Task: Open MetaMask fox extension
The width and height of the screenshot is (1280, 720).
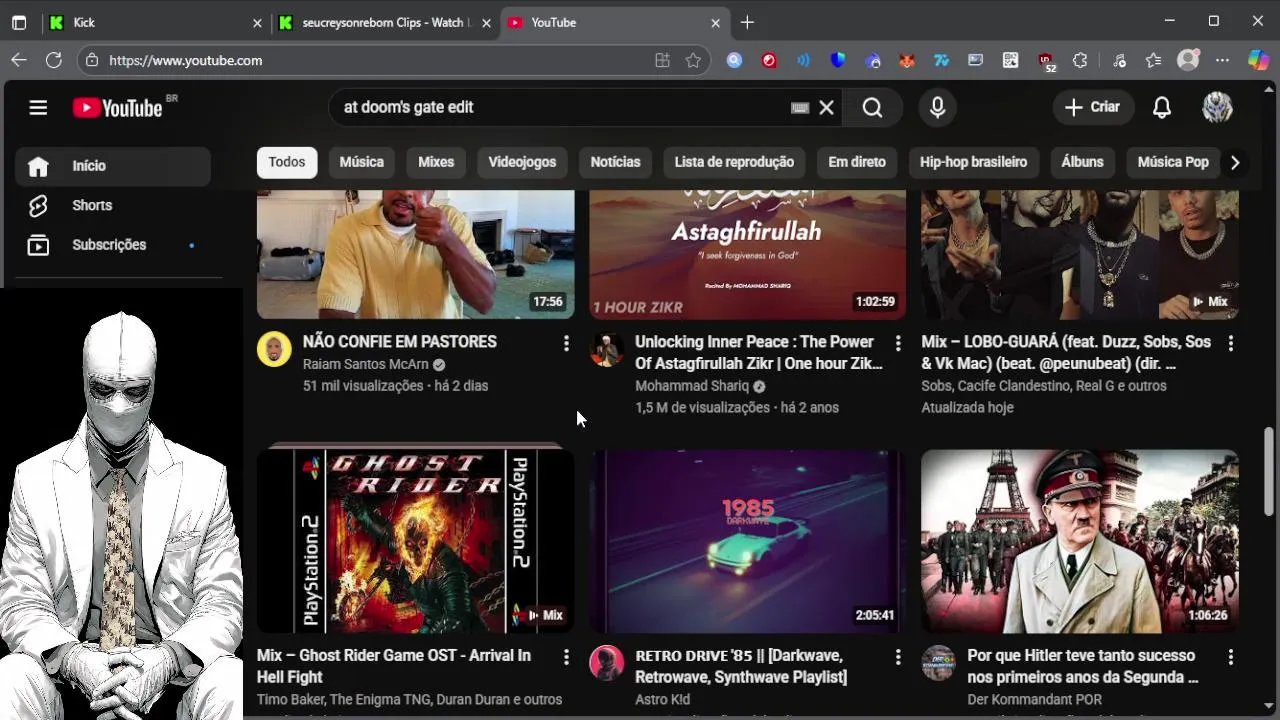Action: (x=906, y=60)
